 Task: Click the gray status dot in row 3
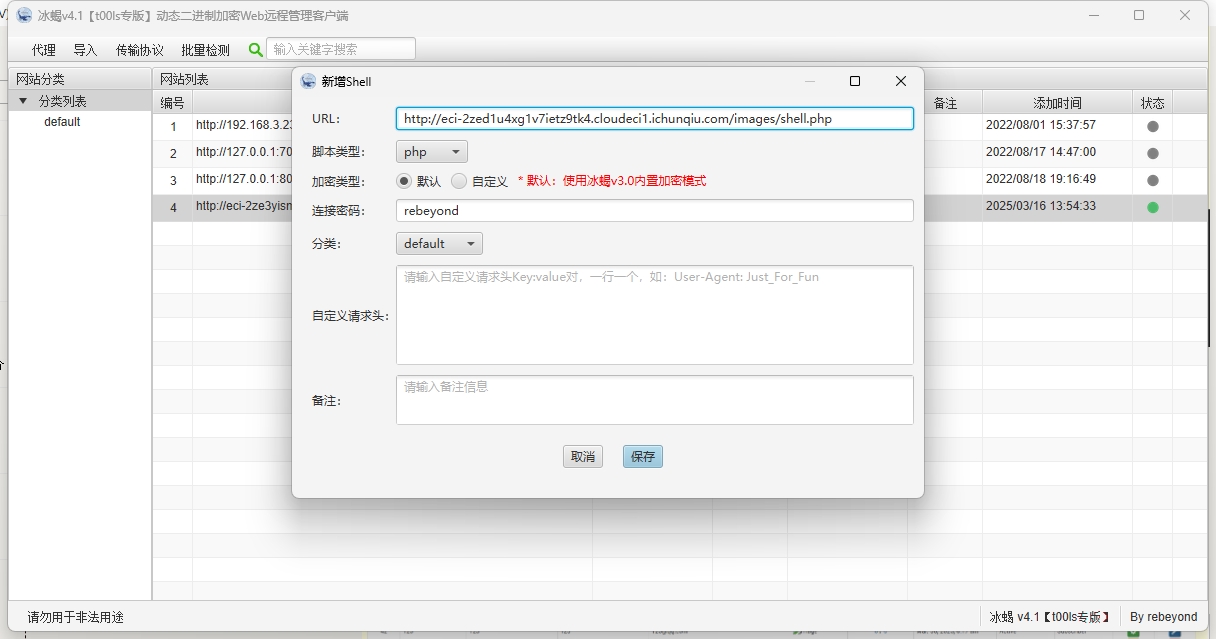click(x=1153, y=180)
